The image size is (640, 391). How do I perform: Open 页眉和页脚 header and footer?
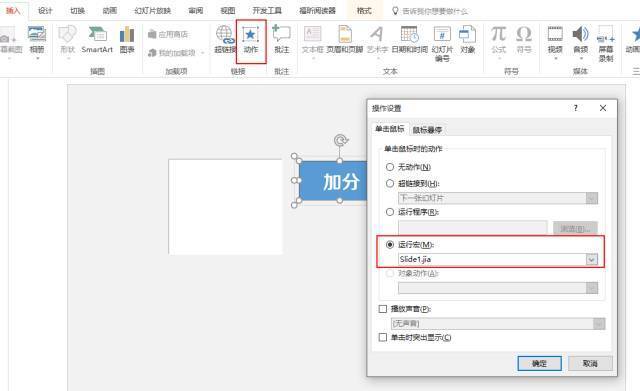pos(344,39)
